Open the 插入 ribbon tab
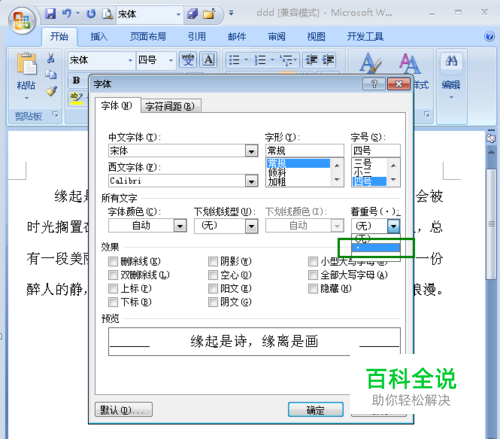500x439 pixels. coord(99,37)
